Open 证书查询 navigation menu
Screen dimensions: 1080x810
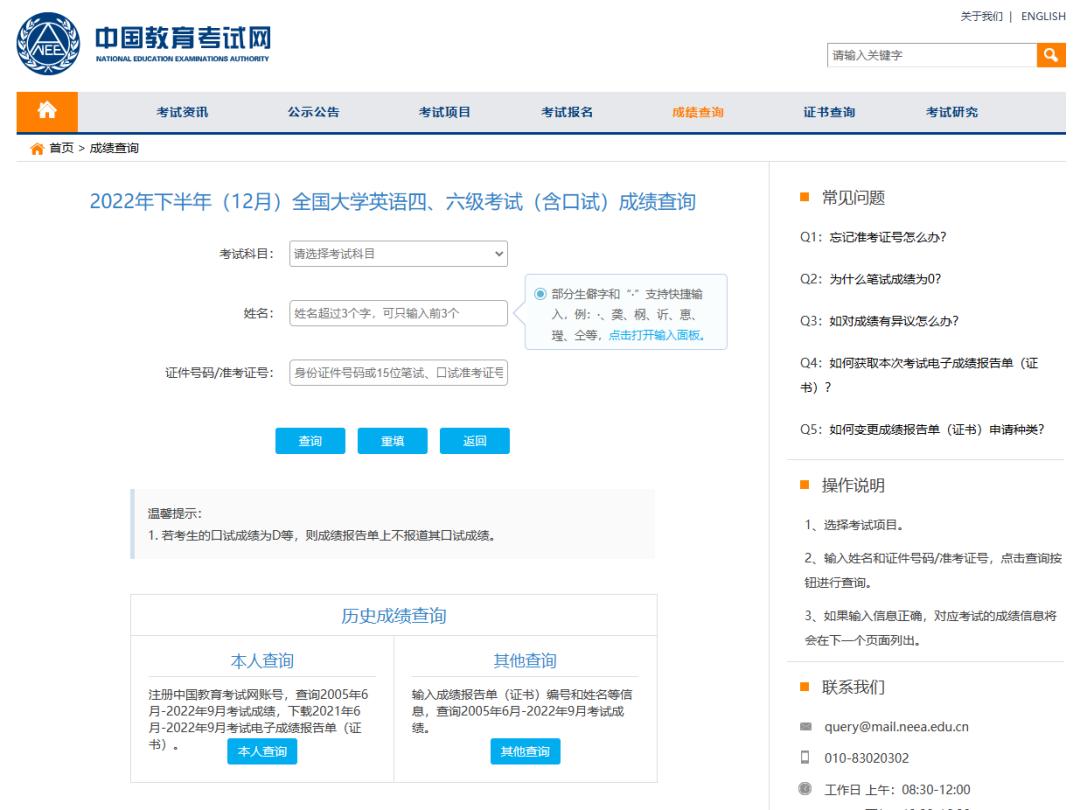[x=829, y=112]
